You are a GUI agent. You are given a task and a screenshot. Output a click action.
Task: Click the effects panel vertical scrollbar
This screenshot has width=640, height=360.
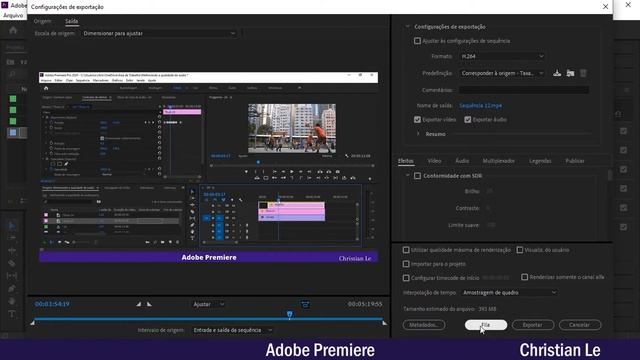tap(610, 175)
